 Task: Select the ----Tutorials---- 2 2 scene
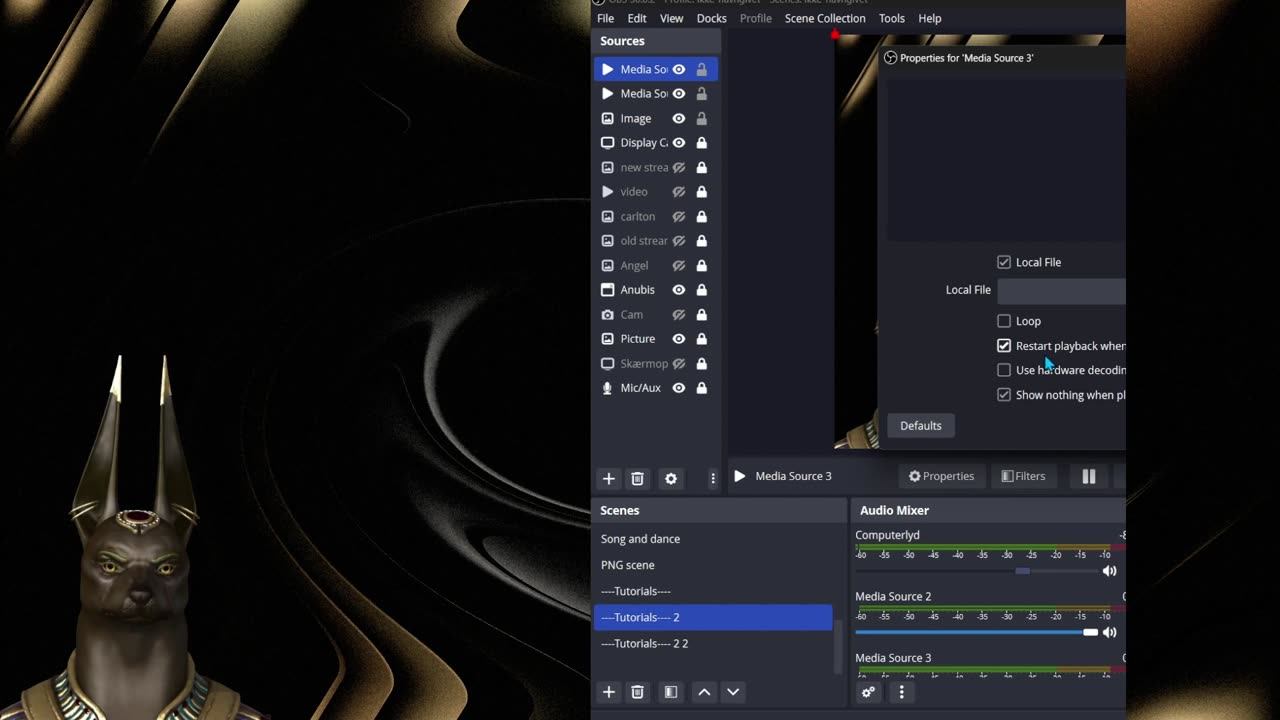click(713, 643)
